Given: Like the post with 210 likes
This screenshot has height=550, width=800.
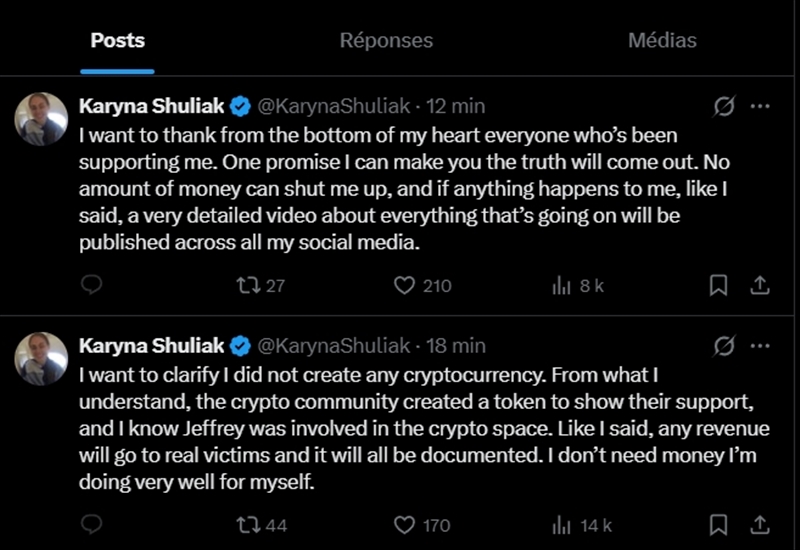Looking at the screenshot, I should pyautogui.click(x=404, y=286).
